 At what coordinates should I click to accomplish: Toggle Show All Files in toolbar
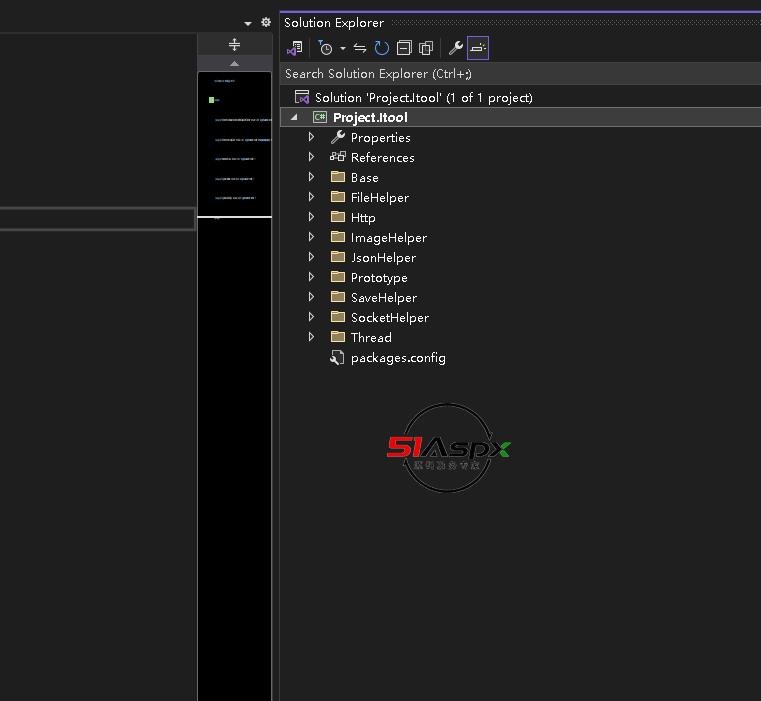click(x=426, y=48)
